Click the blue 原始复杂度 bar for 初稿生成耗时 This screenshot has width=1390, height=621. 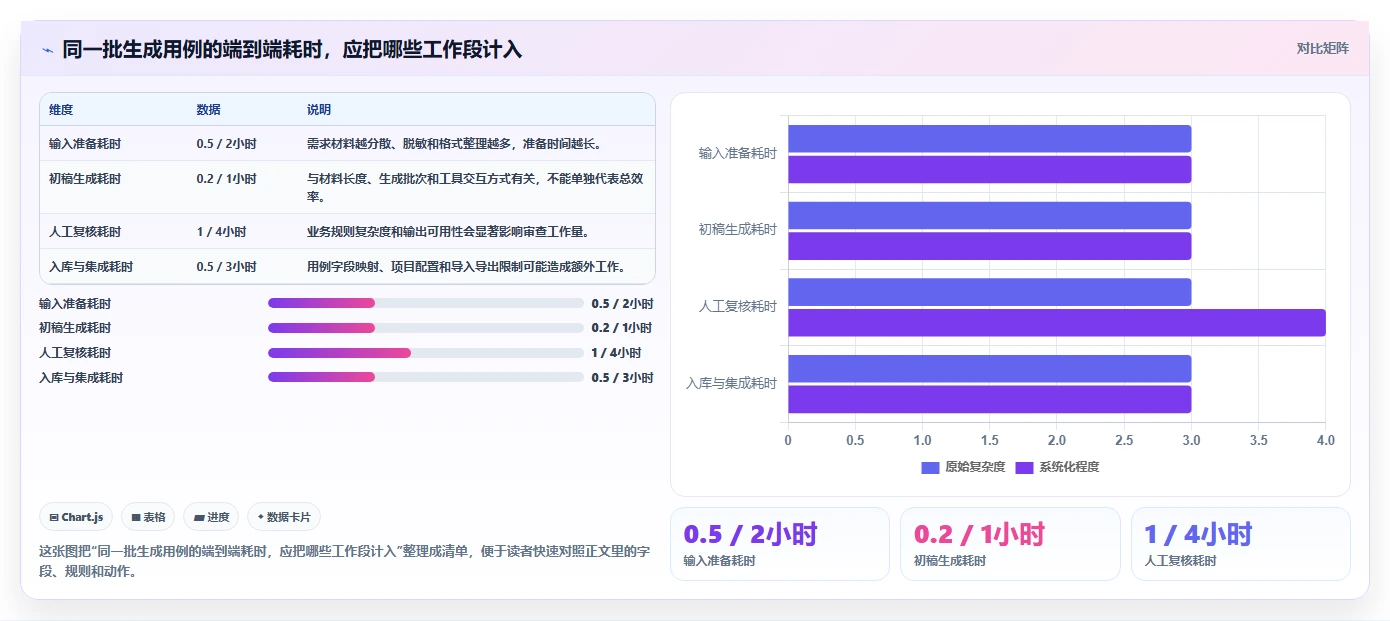click(989, 215)
